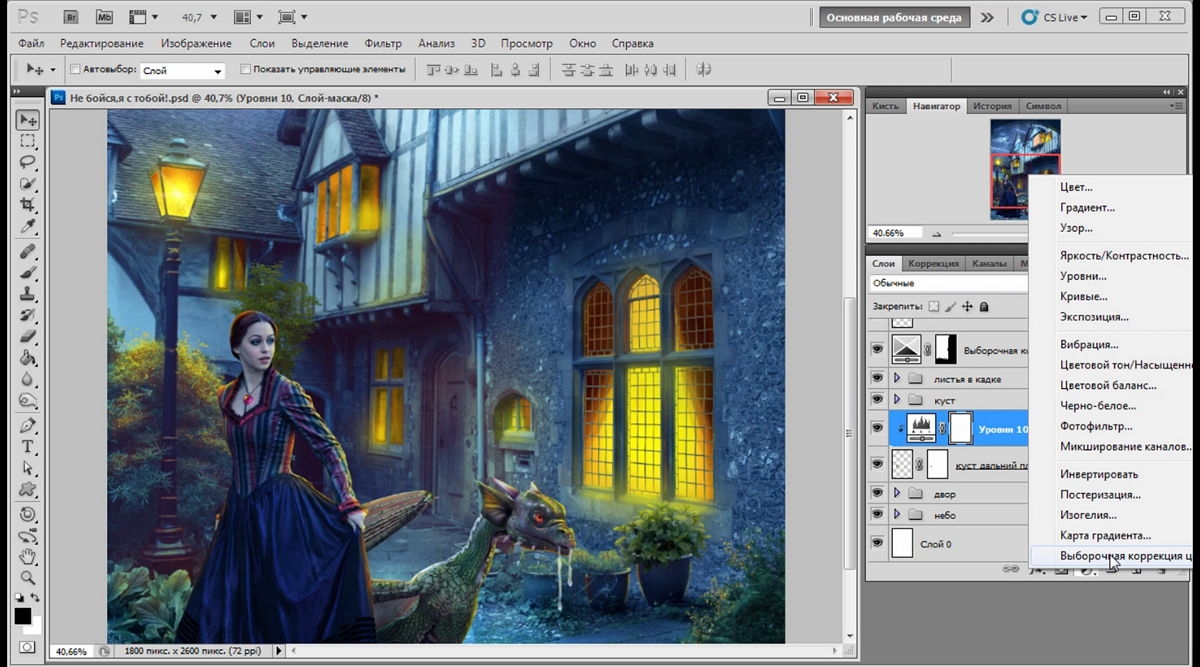Expand the куст group

[897, 399]
